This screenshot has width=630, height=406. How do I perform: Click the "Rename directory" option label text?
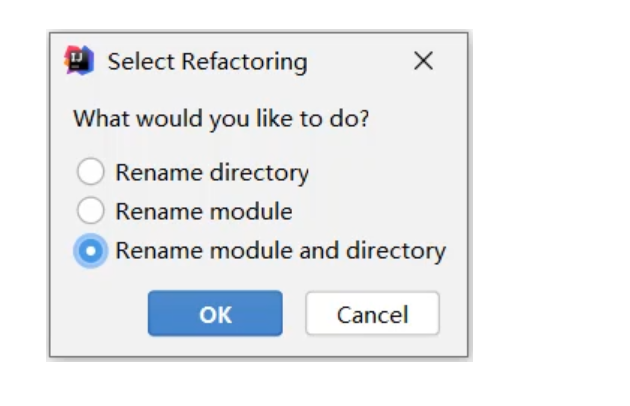(x=211, y=173)
